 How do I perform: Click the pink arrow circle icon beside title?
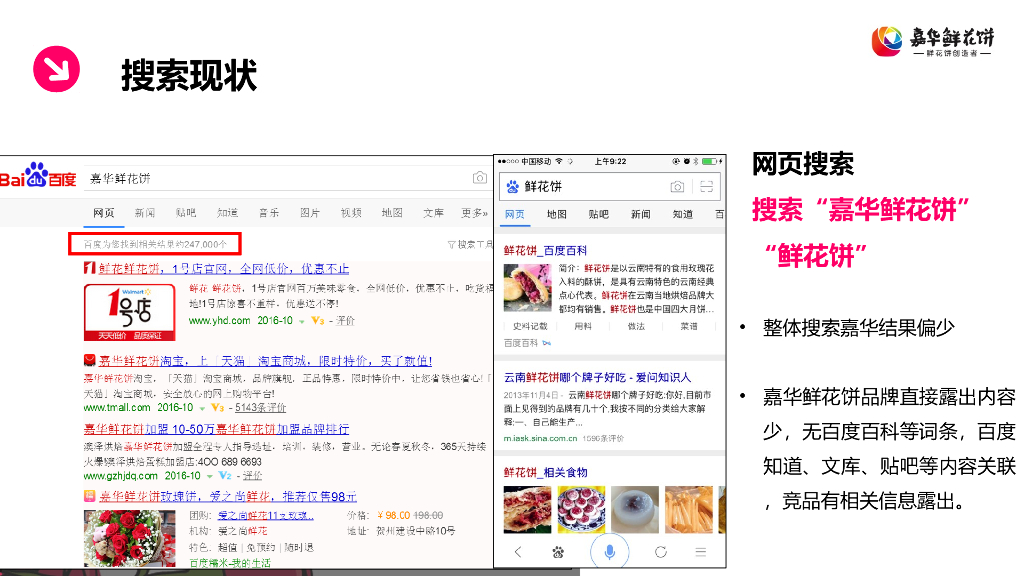click(x=56, y=69)
